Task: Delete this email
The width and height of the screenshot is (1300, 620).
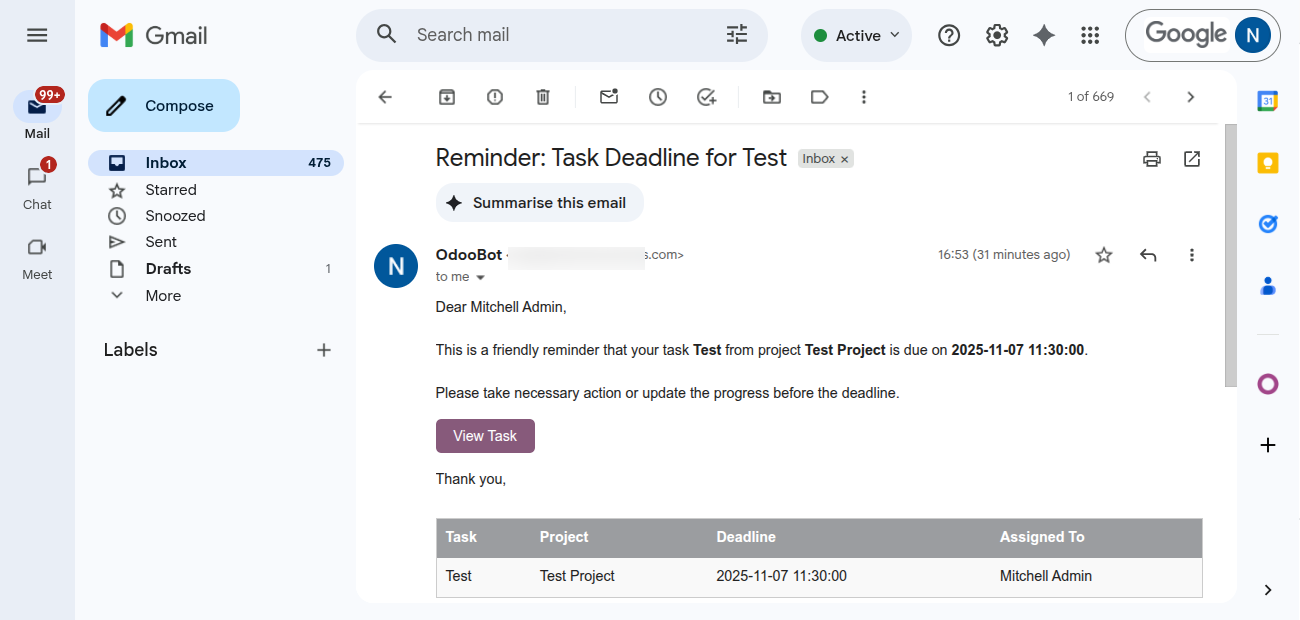Action: [x=543, y=97]
